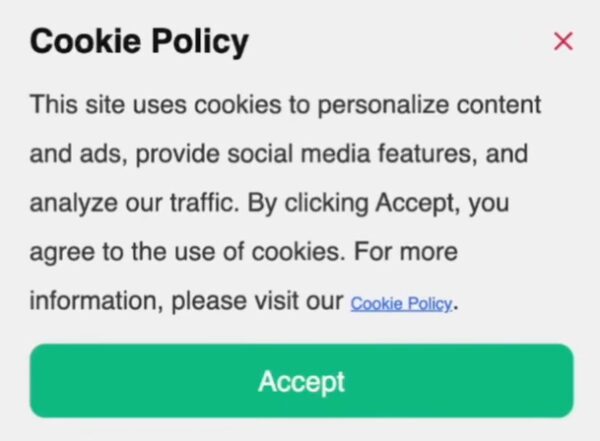Image resolution: width=600 pixels, height=441 pixels.
Task: Click the word "Accept" inside the paragraph
Action: (413, 204)
